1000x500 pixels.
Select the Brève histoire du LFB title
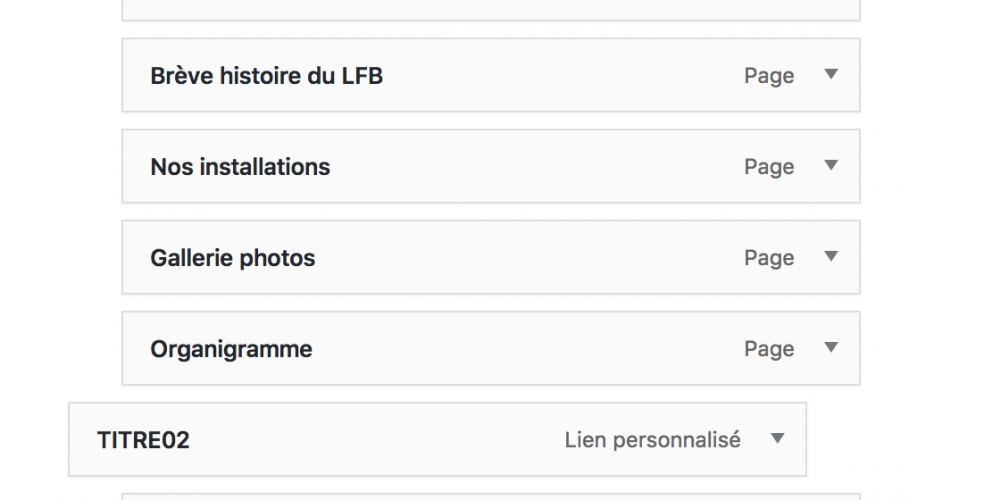[266, 76]
